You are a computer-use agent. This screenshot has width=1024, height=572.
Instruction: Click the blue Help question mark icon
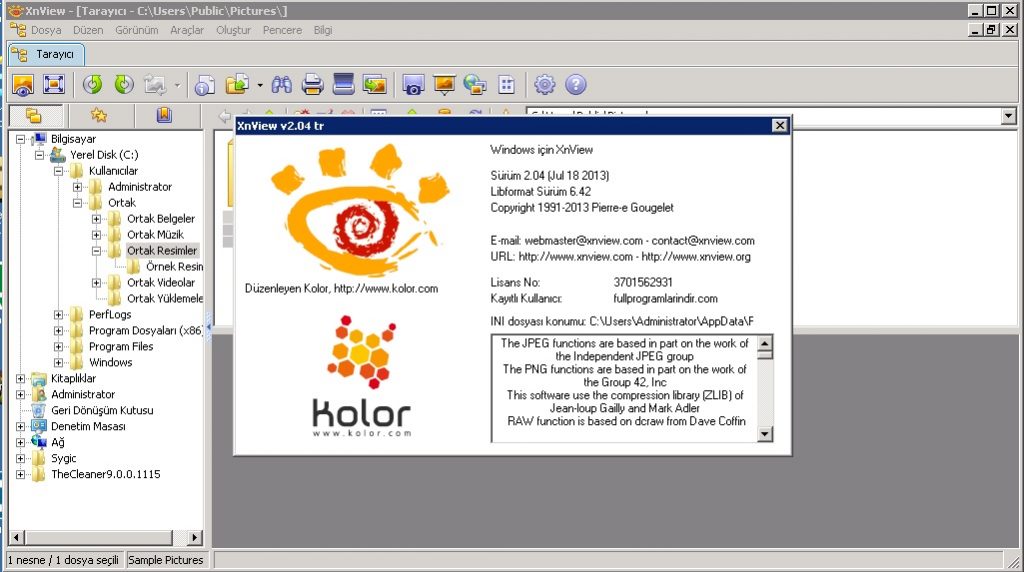point(576,85)
